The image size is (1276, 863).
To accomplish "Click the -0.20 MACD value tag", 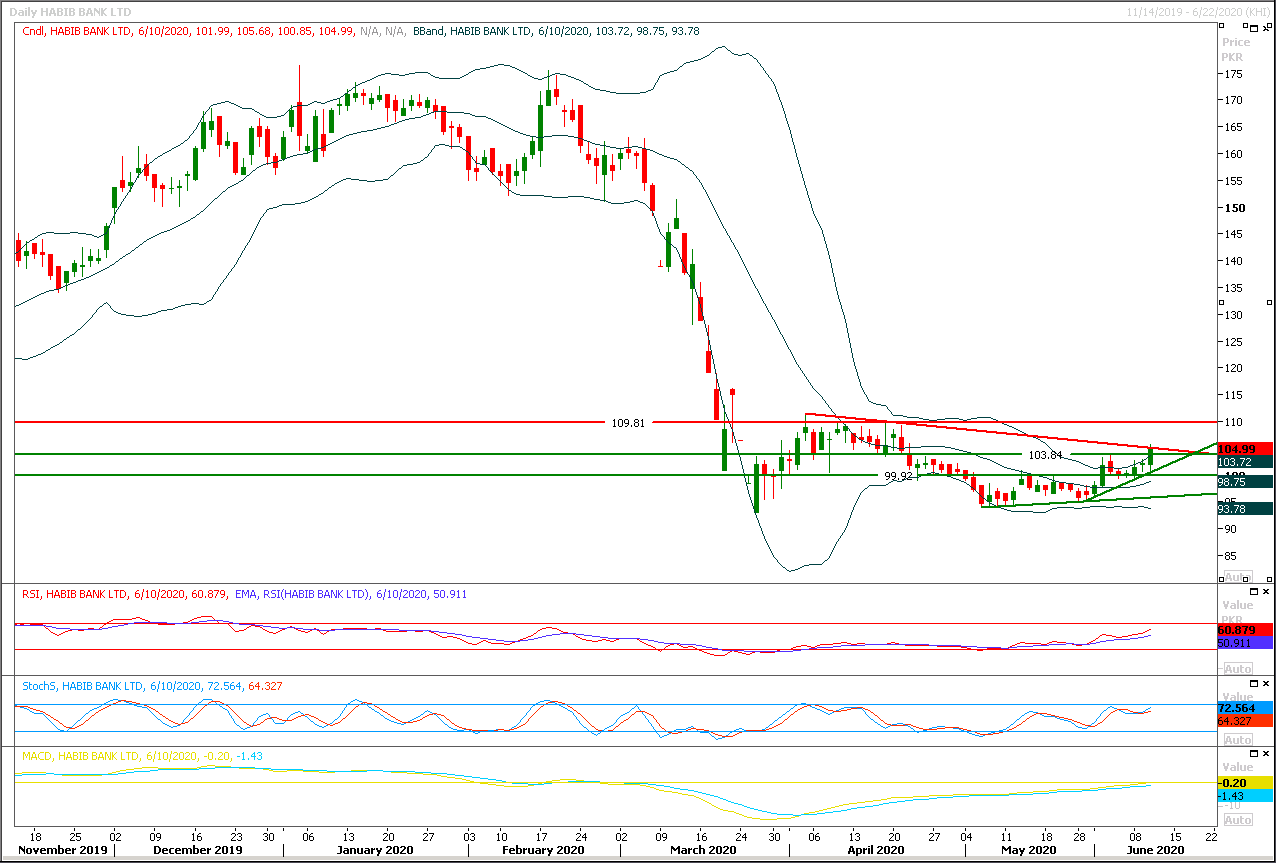I will point(1244,782).
